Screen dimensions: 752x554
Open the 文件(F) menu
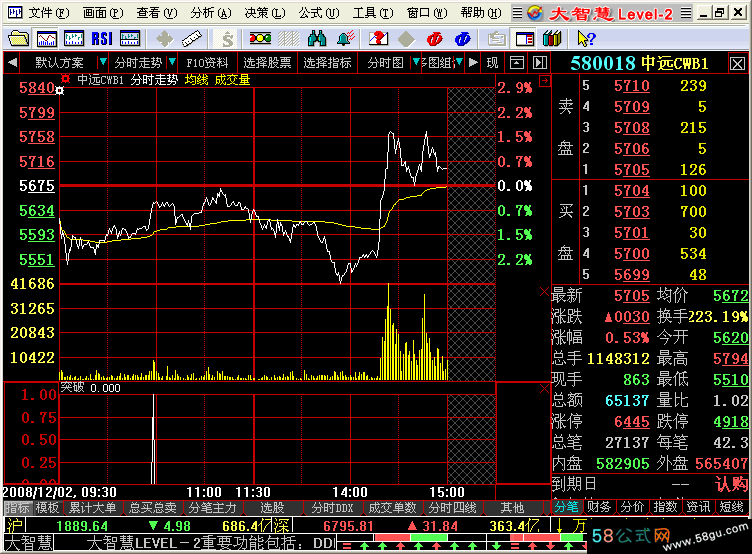point(49,13)
